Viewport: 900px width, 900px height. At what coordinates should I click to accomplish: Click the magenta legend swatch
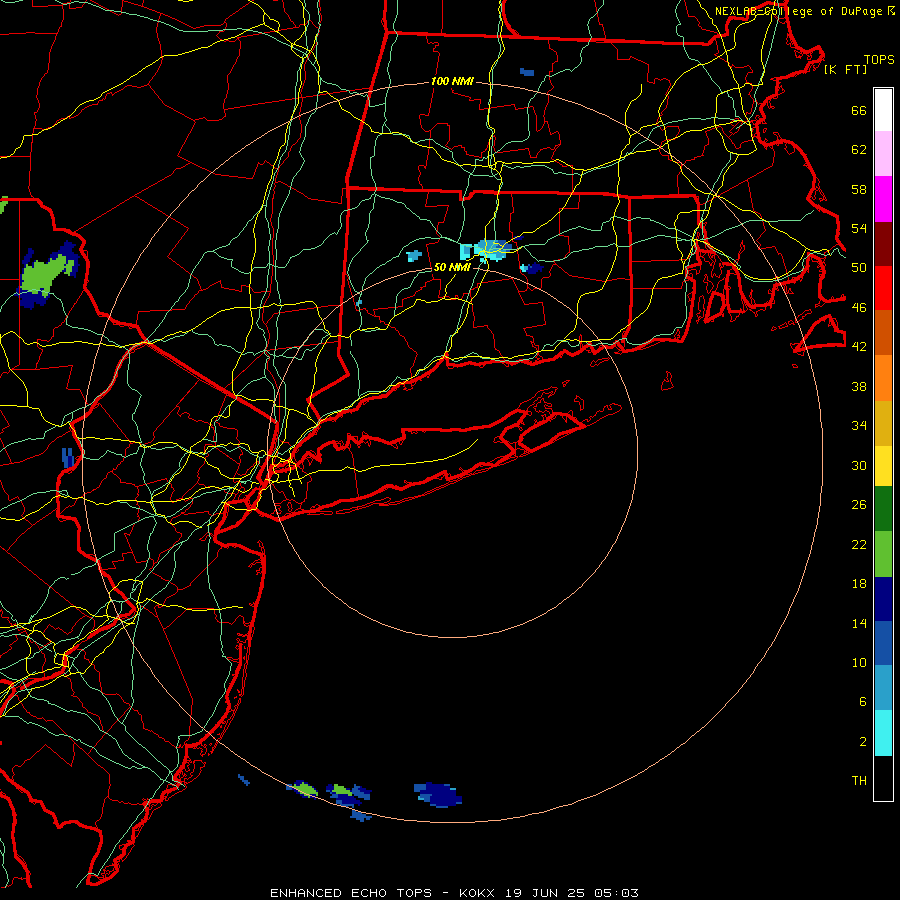[x=883, y=199]
